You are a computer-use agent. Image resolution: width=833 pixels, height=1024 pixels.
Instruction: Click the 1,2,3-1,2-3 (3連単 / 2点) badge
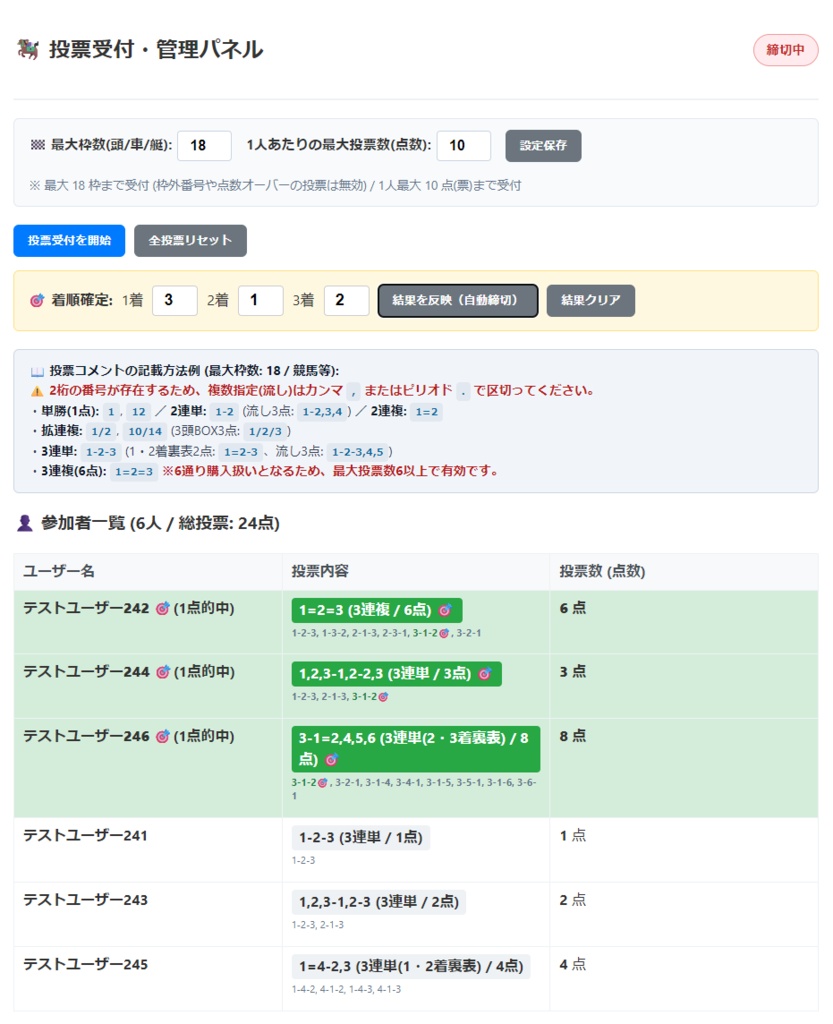click(x=379, y=902)
